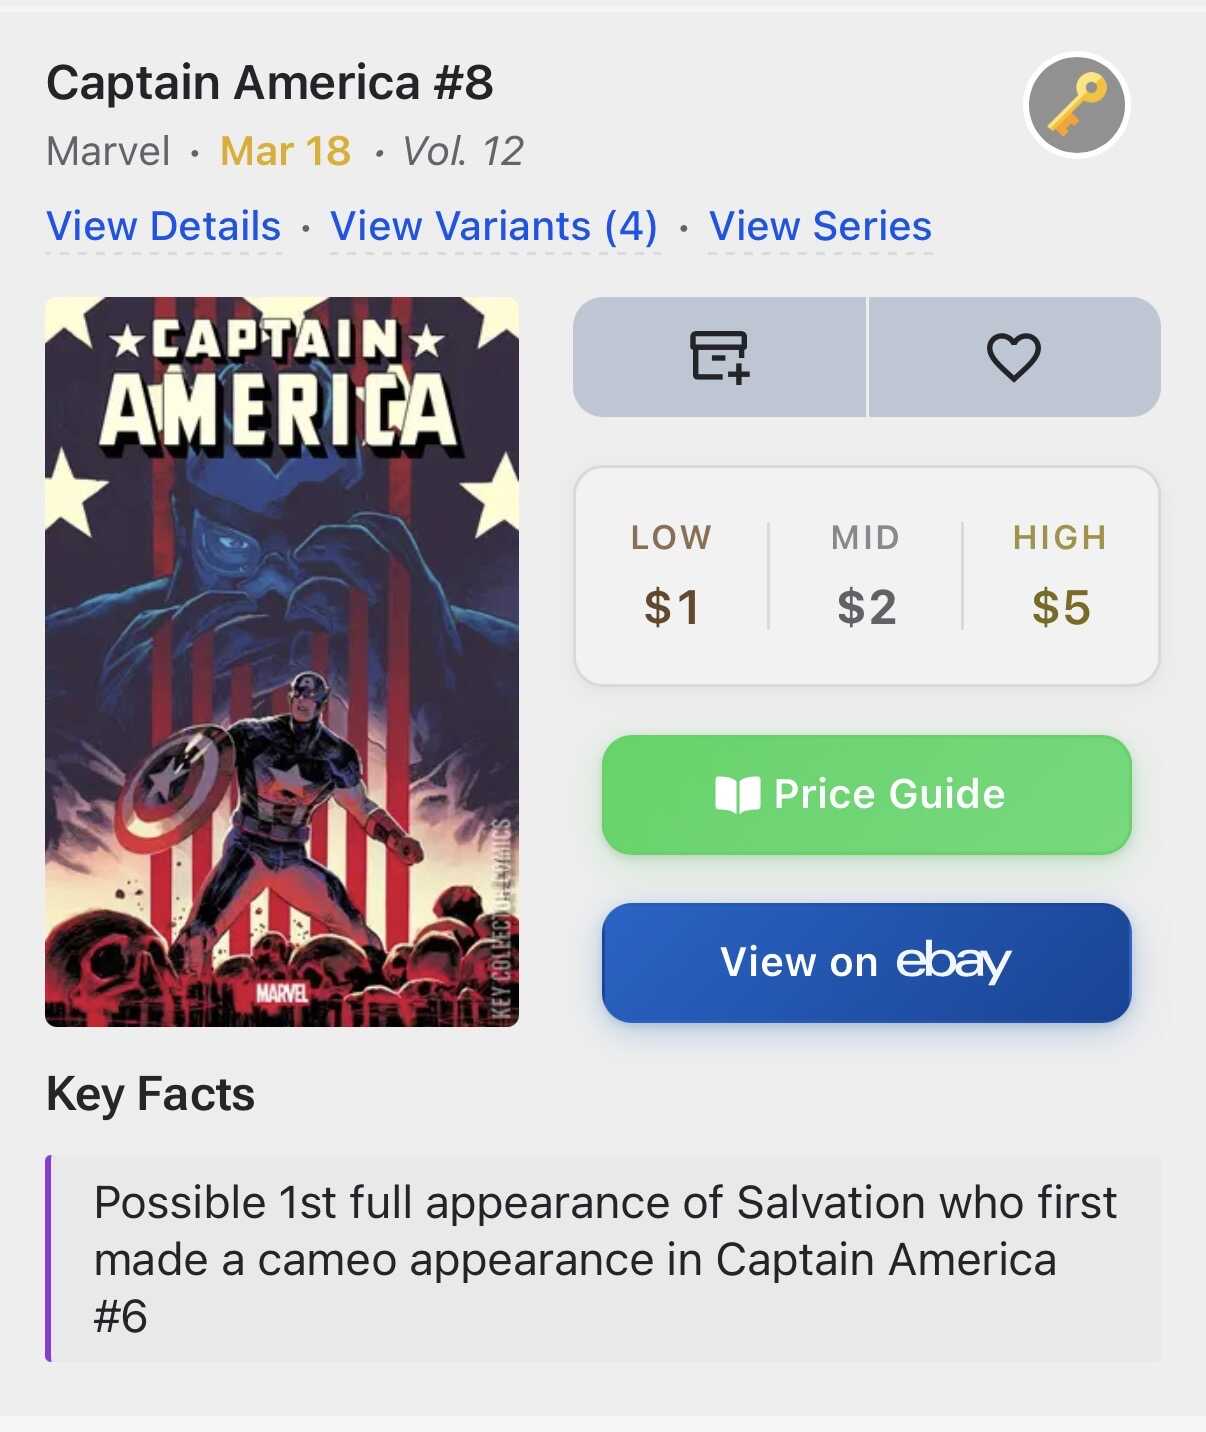The image size is (1206, 1432).
Task: Tap the Key Facts heading
Action: coord(151,1094)
